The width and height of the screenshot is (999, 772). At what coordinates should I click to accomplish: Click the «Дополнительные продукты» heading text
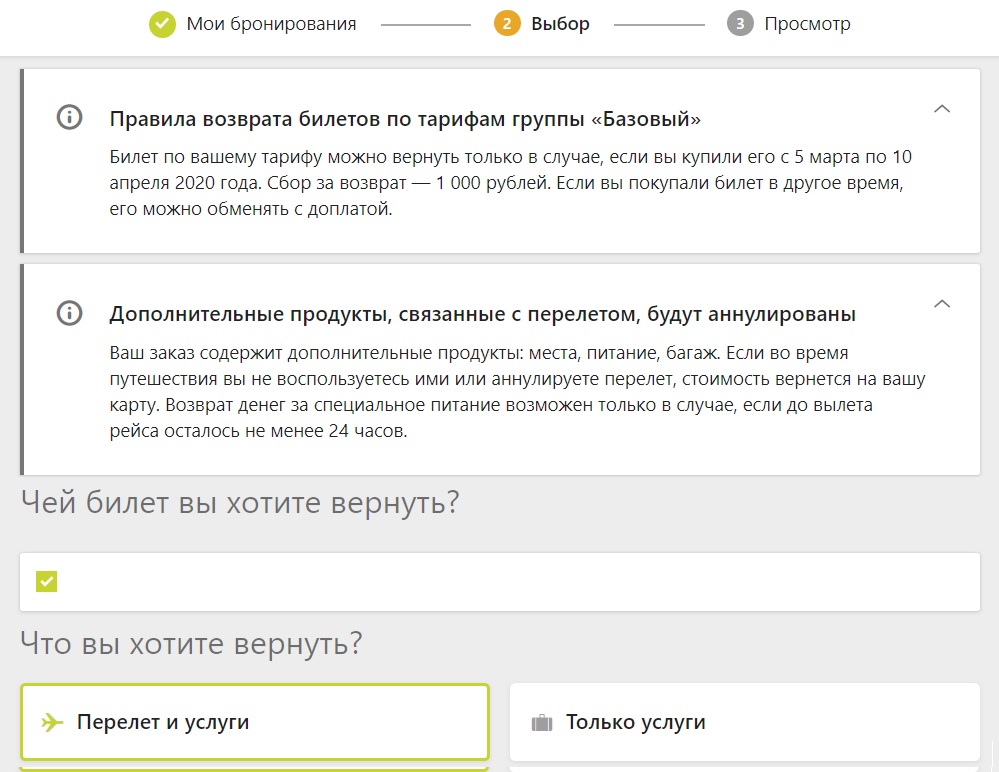tap(482, 314)
